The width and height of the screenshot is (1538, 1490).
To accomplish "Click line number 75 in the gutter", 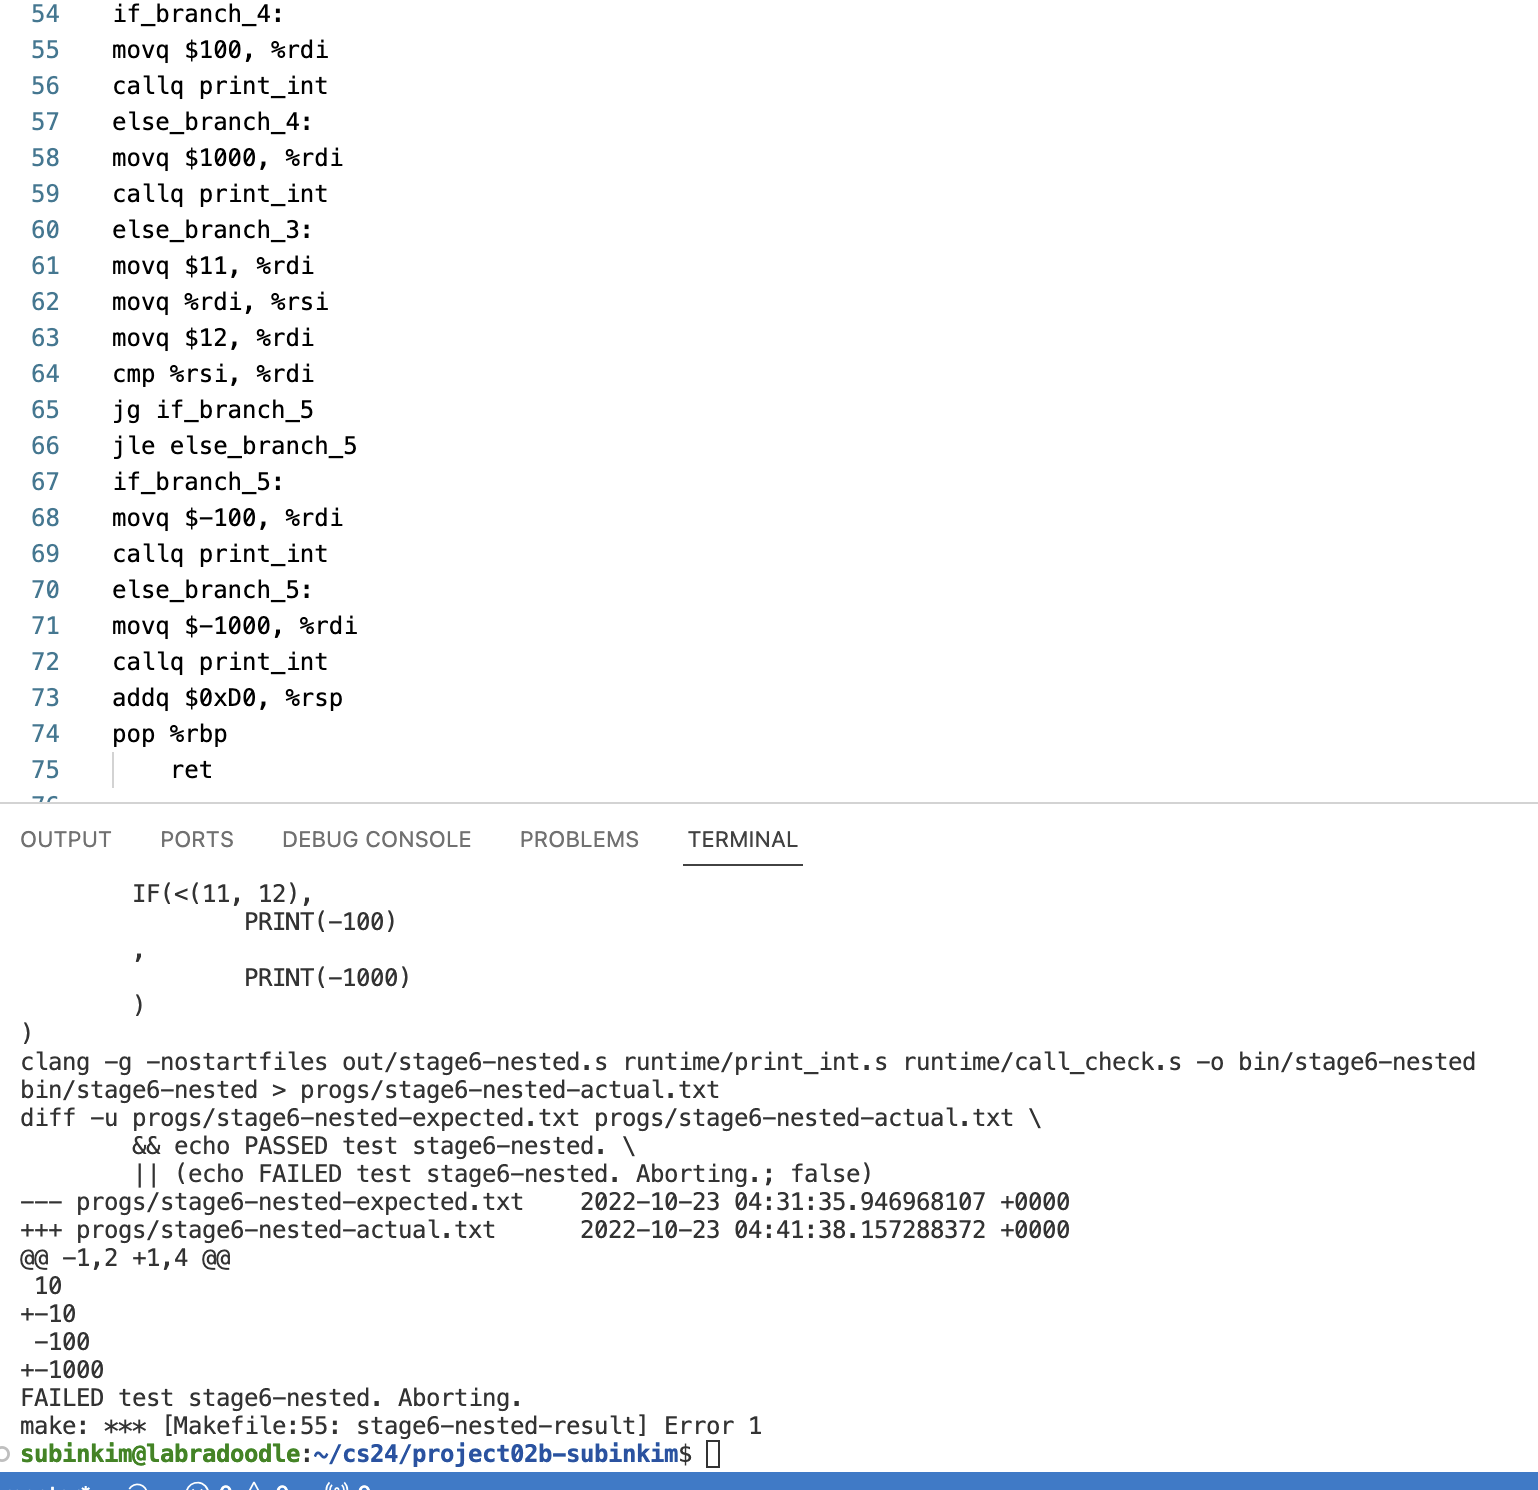I will 45,769.
